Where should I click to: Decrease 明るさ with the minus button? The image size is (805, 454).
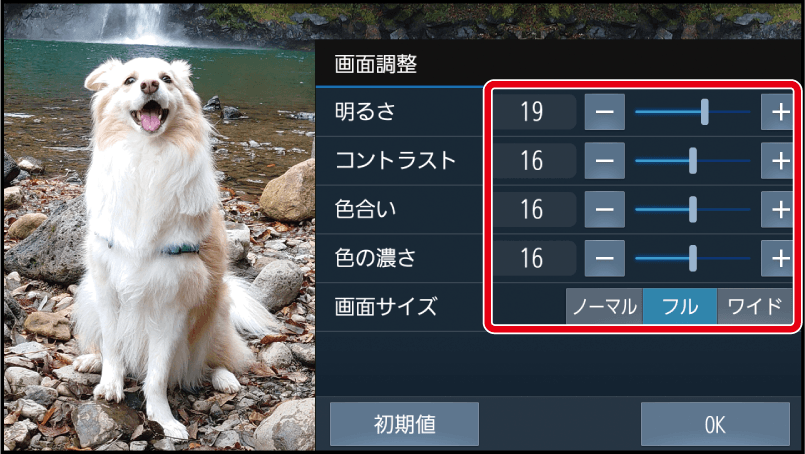click(x=605, y=112)
